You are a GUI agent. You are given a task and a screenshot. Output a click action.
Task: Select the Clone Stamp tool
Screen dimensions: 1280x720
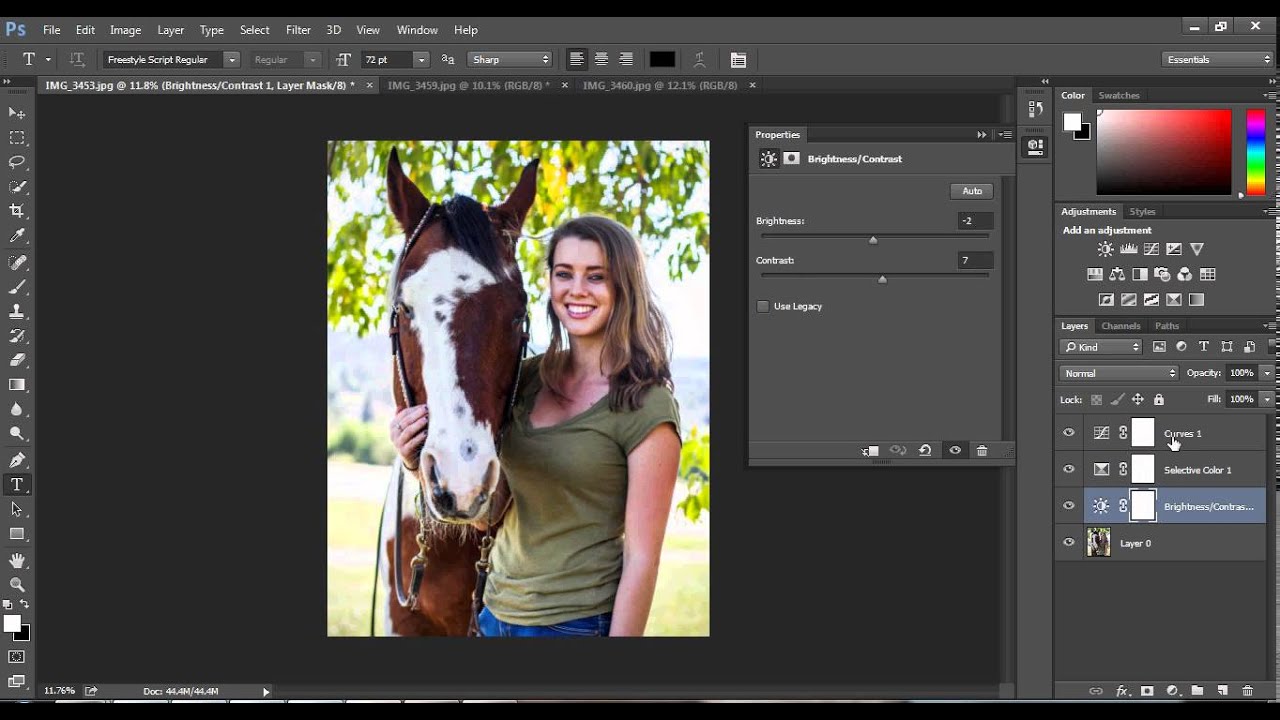click(17, 311)
